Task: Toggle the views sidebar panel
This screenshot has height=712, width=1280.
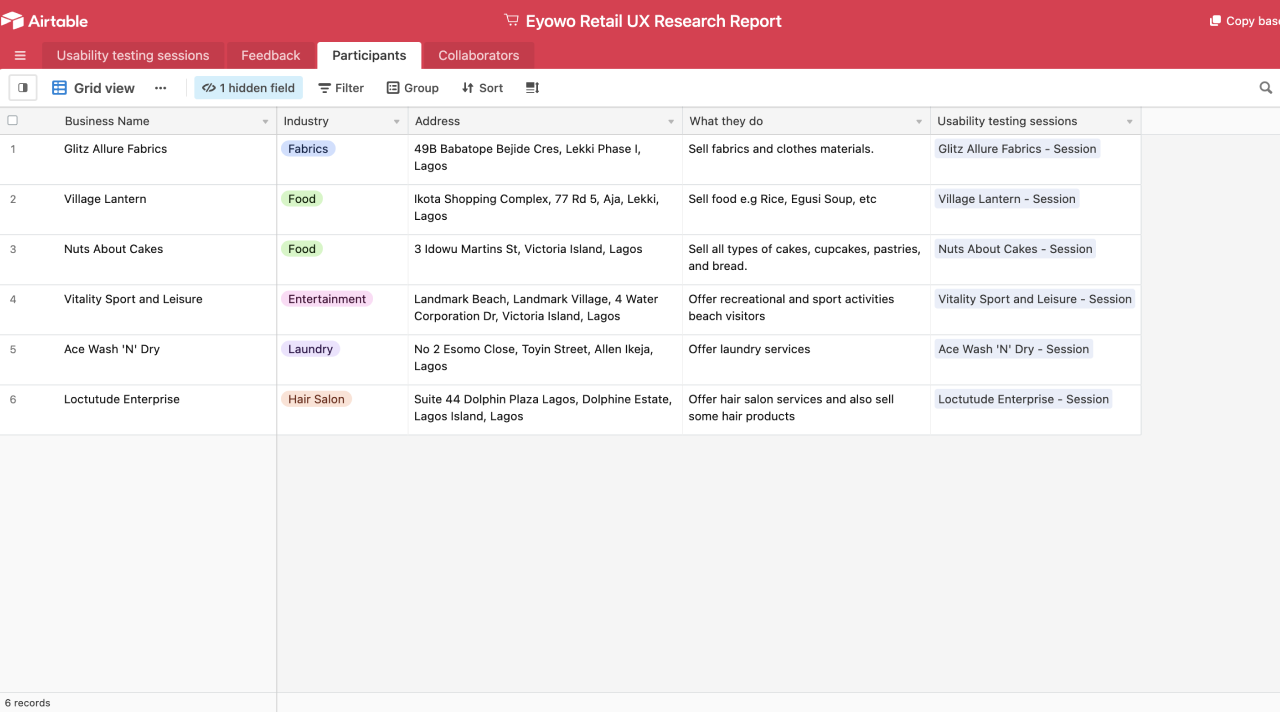Action: coord(23,88)
